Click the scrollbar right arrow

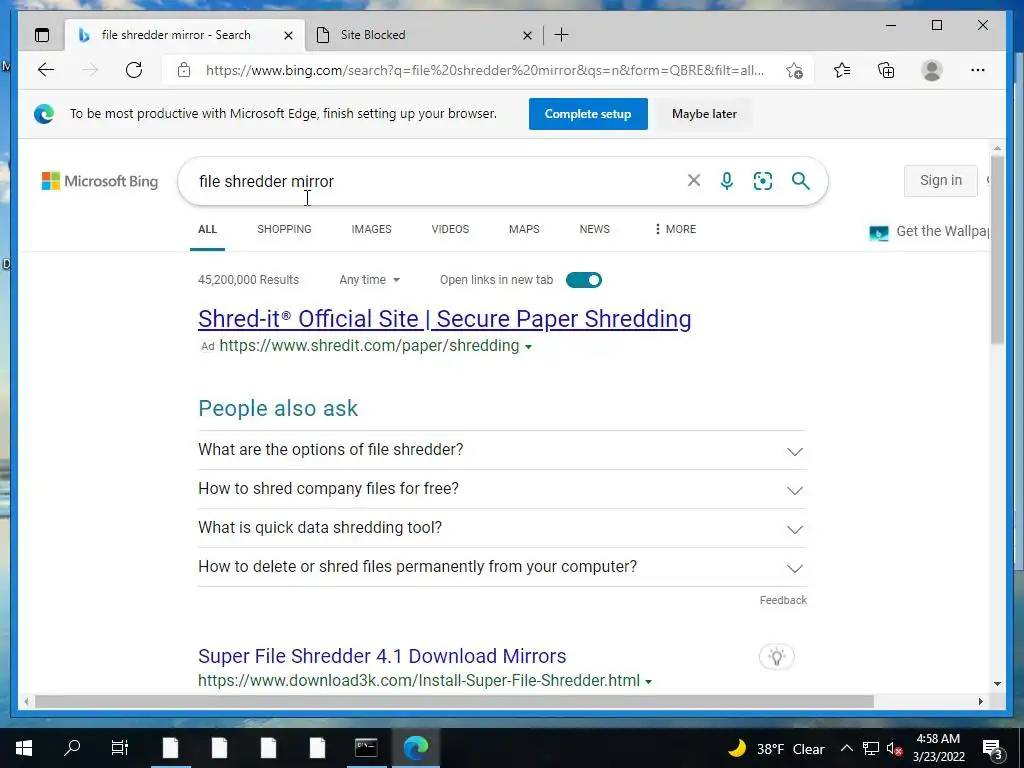(x=980, y=701)
